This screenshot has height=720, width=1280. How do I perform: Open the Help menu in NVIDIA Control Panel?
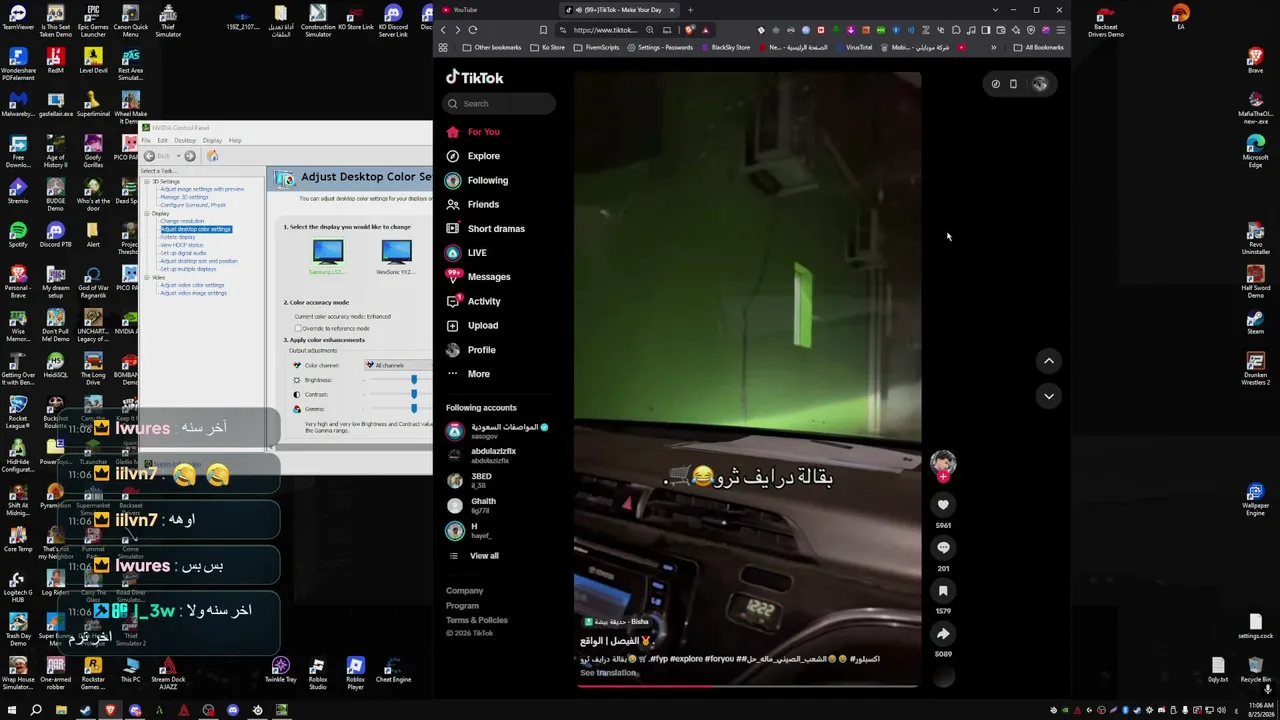(235, 140)
